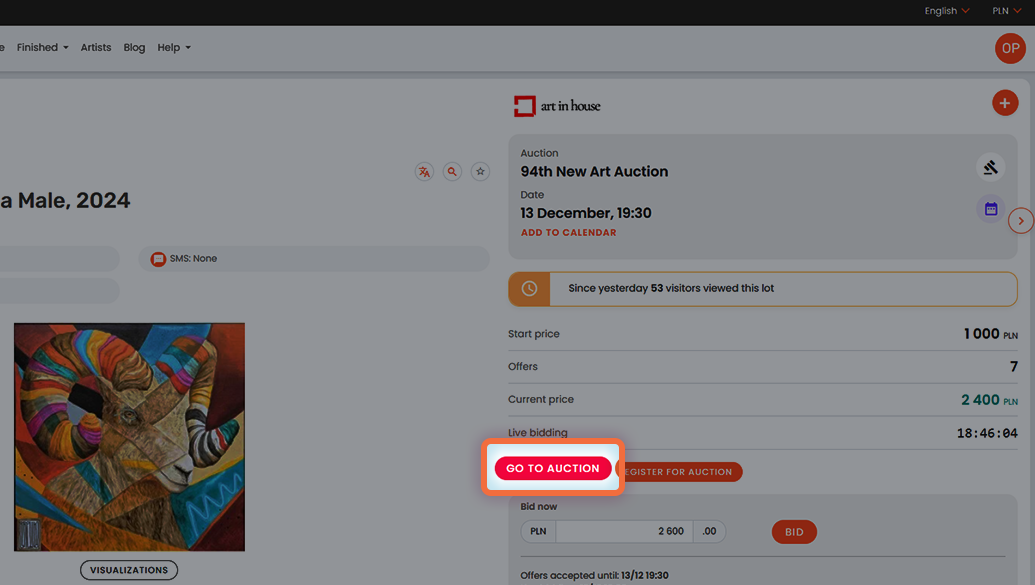Image resolution: width=1035 pixels, height=585 pixels.
Task: Open the Artists page
Action: (x=96, y=48)
